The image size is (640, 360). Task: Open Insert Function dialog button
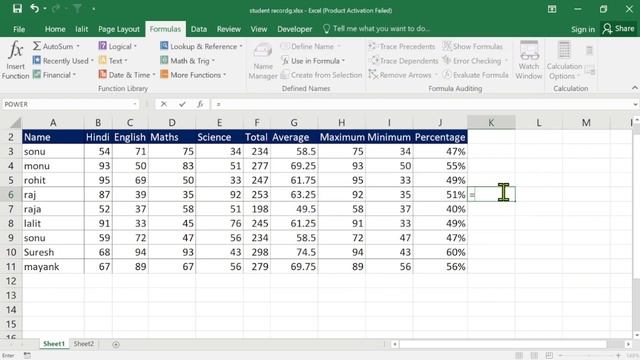(15, 60)
